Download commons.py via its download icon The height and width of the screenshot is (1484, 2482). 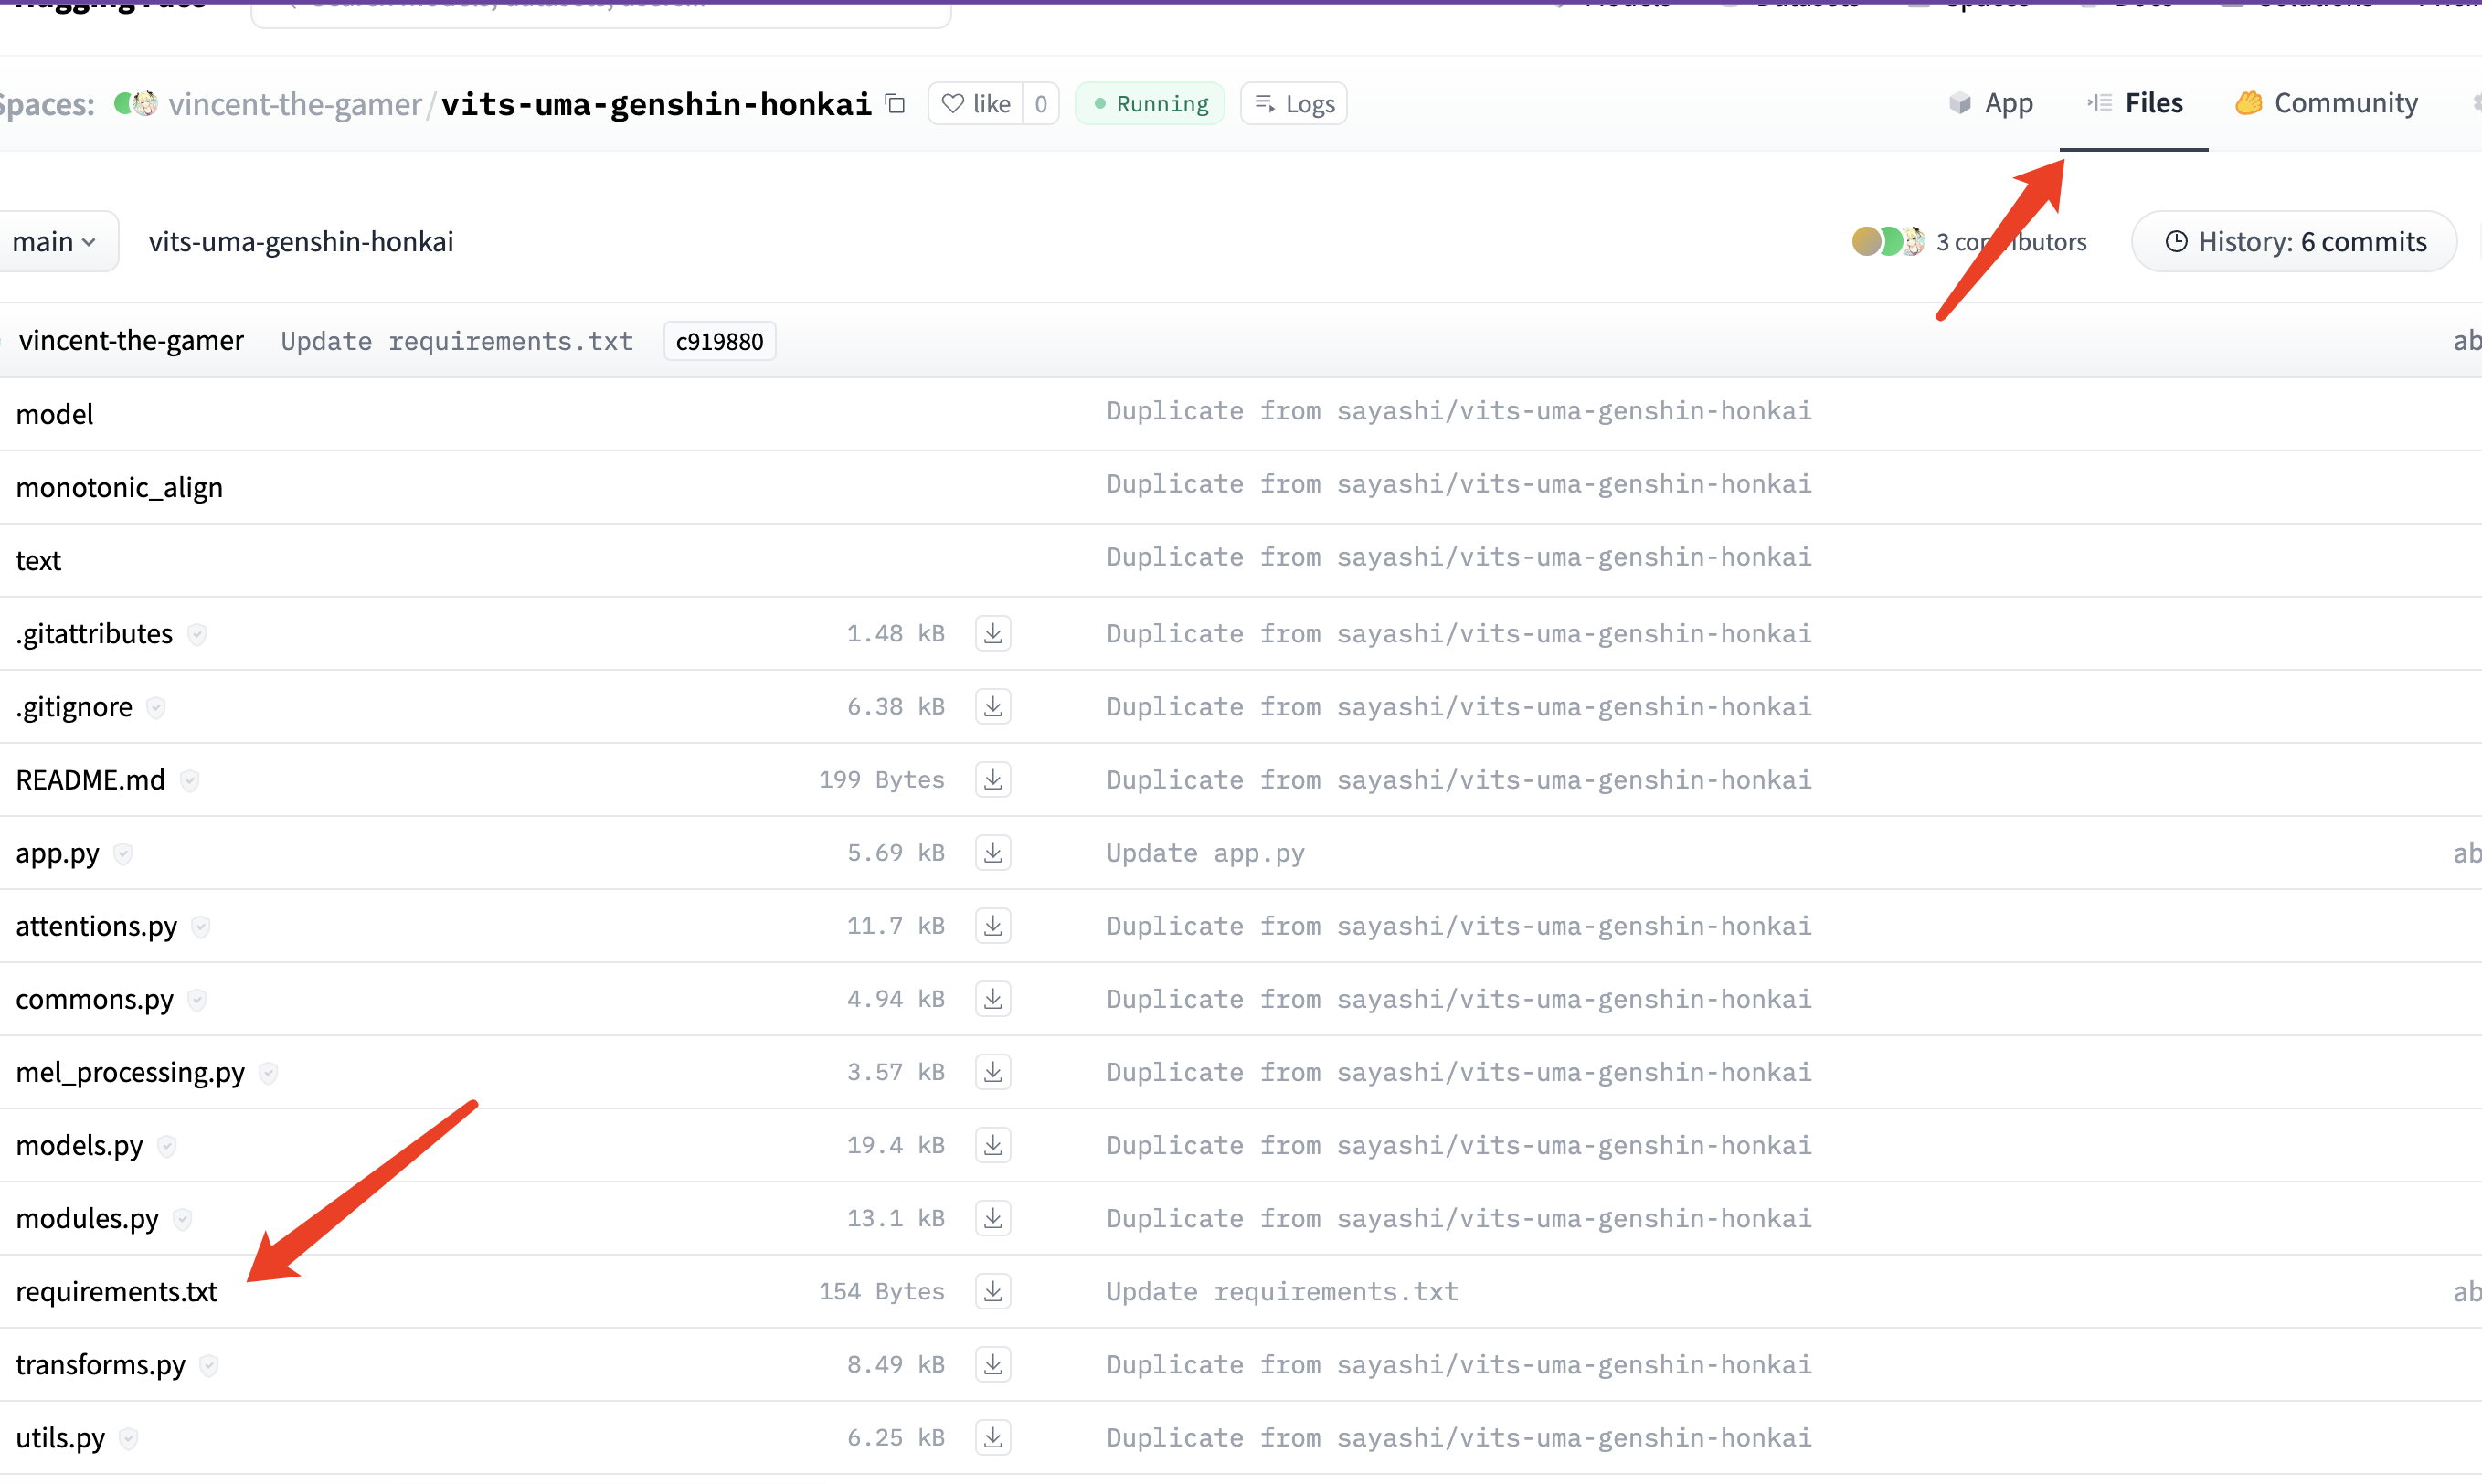pyautogui.click(x=993, y=998)
